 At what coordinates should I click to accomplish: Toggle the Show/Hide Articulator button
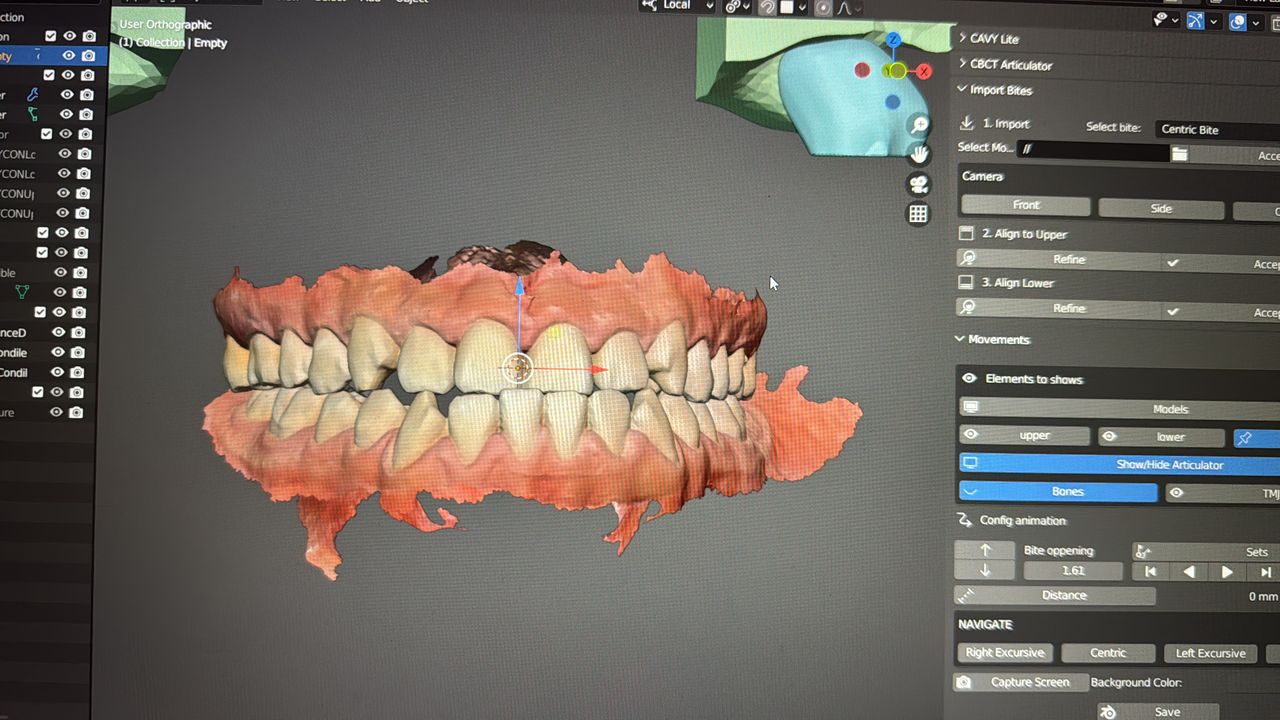point(1118,464)
